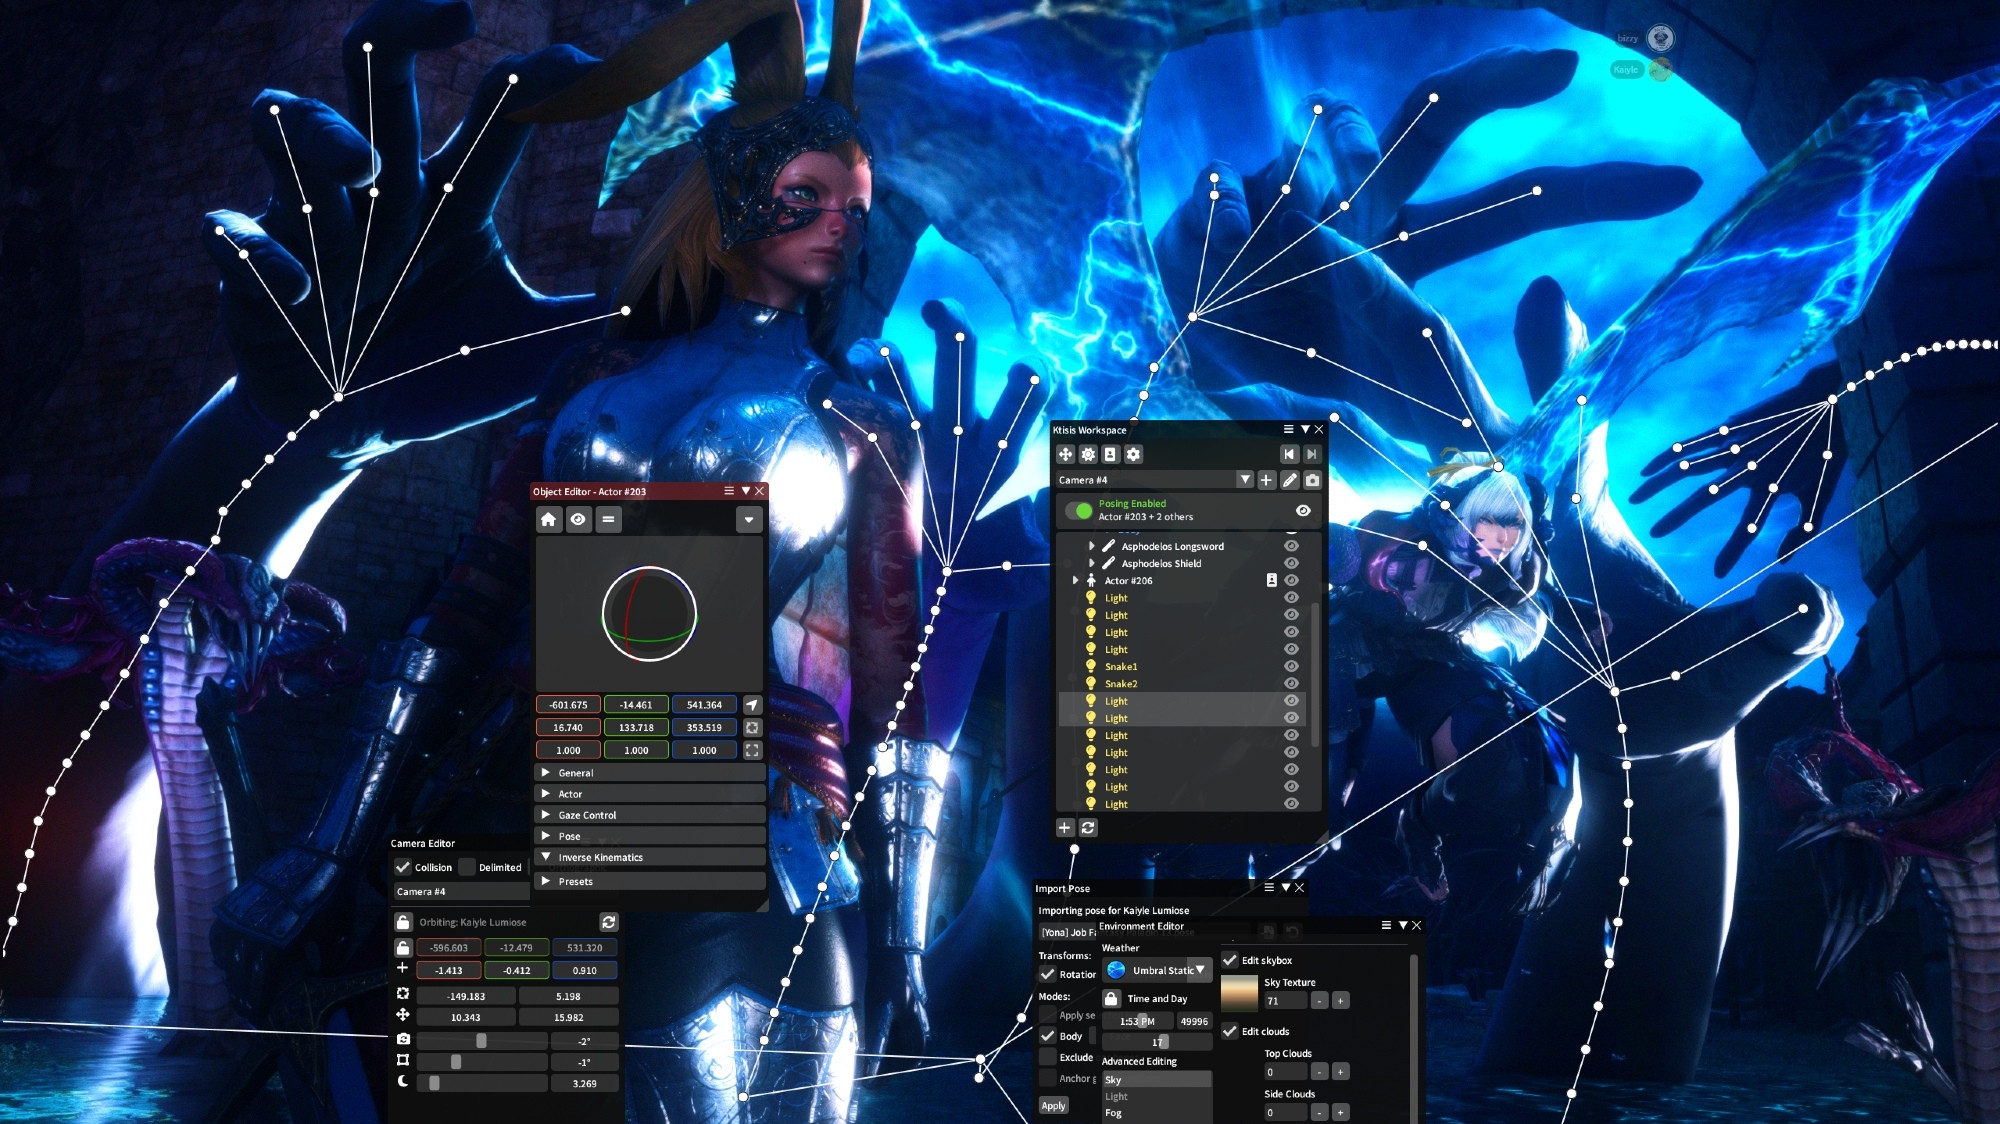Expand the Actor #206 tree node
Screen dimensions: 2000x1124
(1075, 580)
